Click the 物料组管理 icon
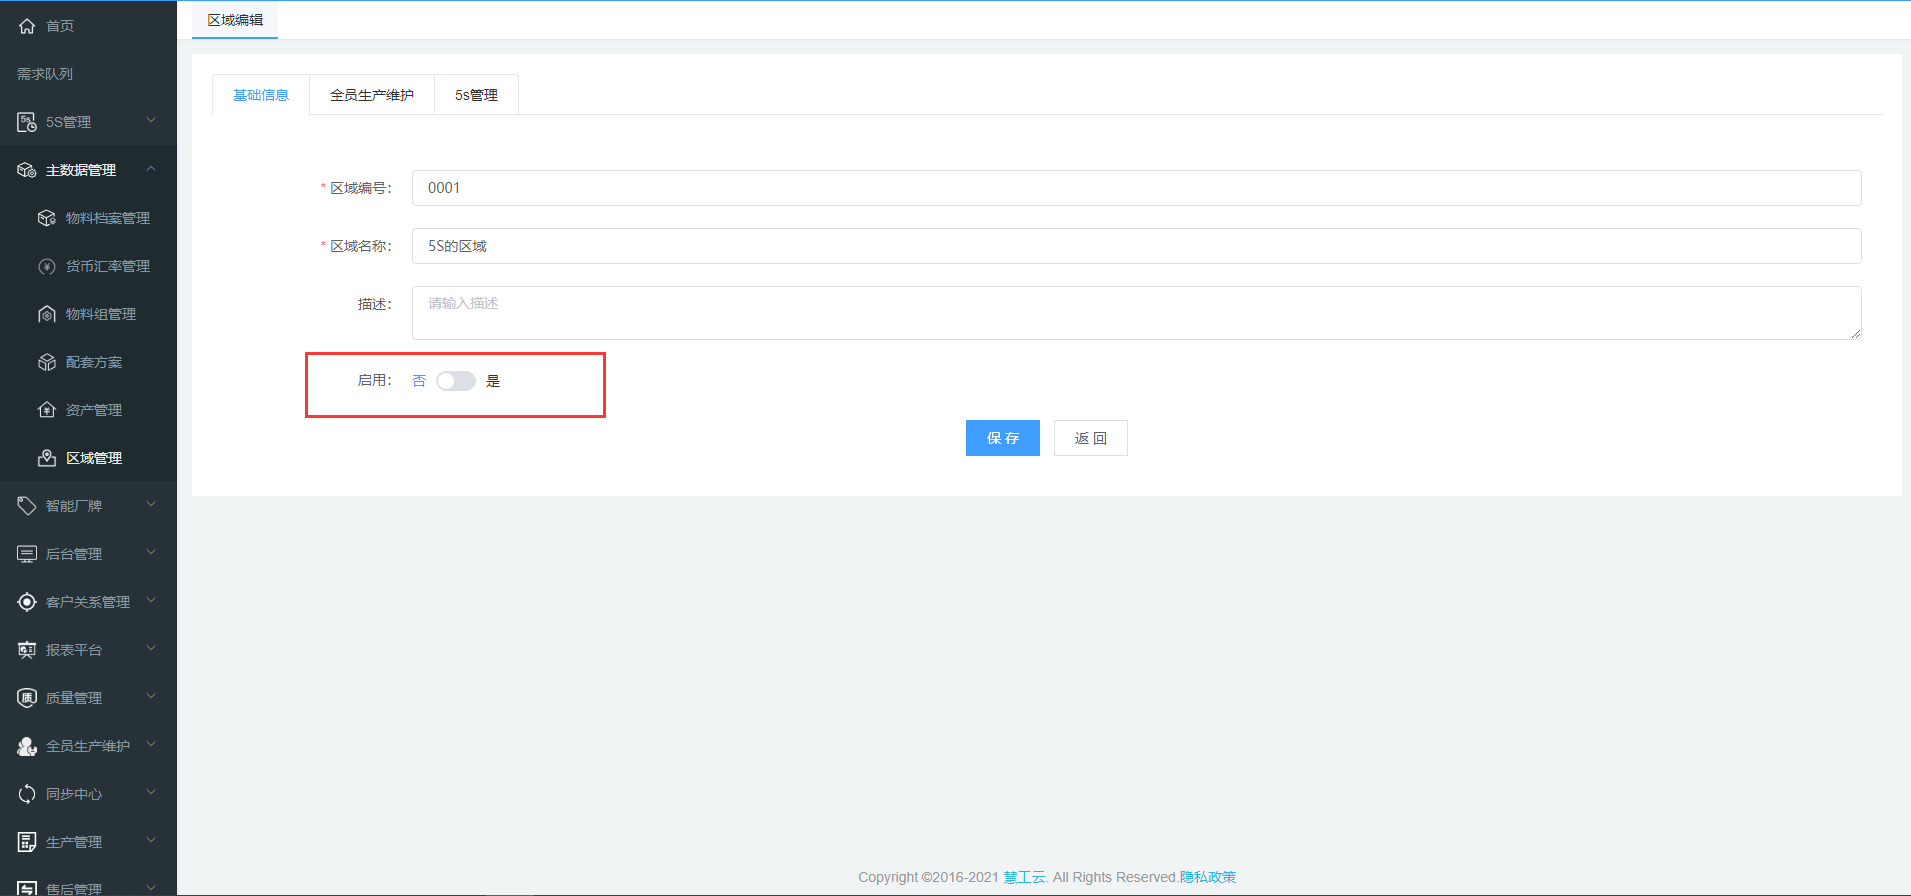 pyautogui.click(x=46, y=314)
